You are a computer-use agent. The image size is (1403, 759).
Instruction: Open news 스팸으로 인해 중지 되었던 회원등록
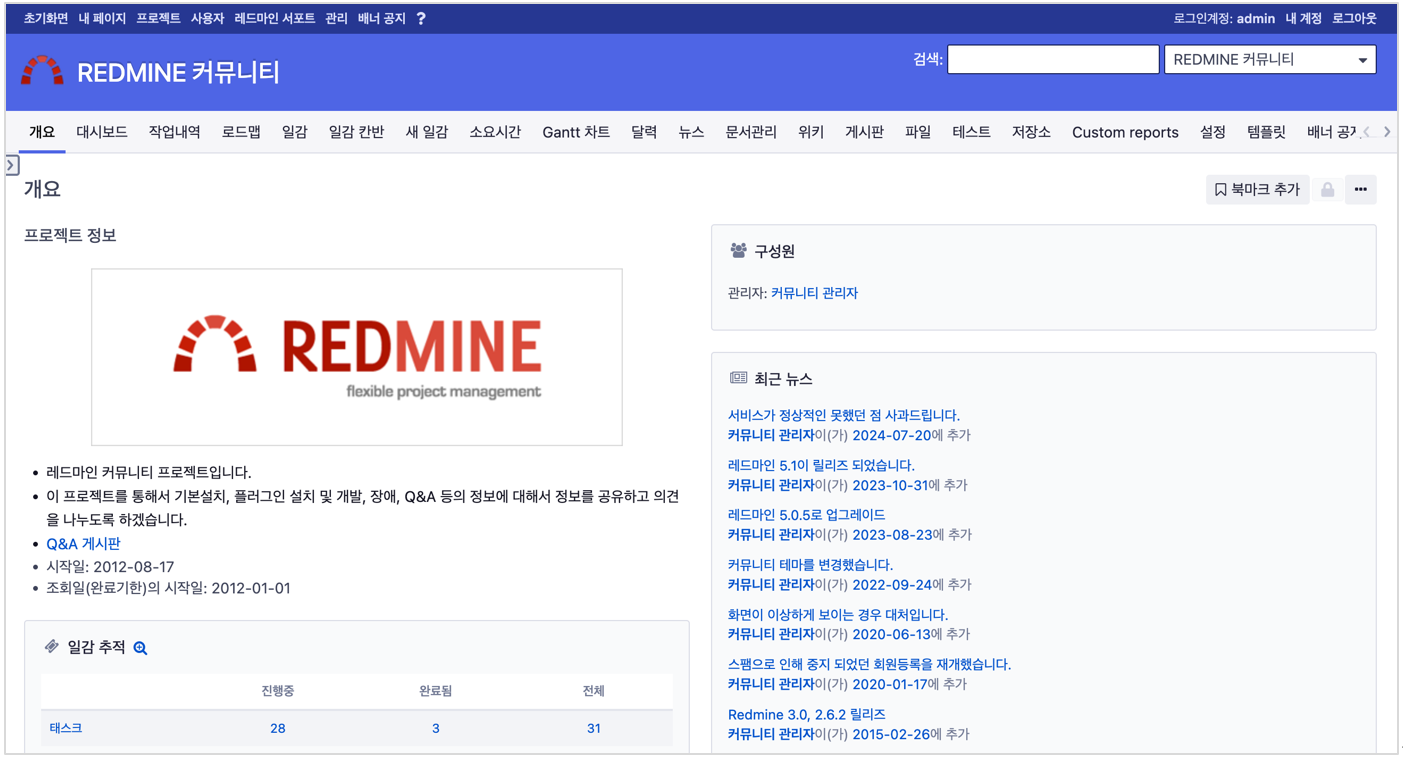click(869, 664)
